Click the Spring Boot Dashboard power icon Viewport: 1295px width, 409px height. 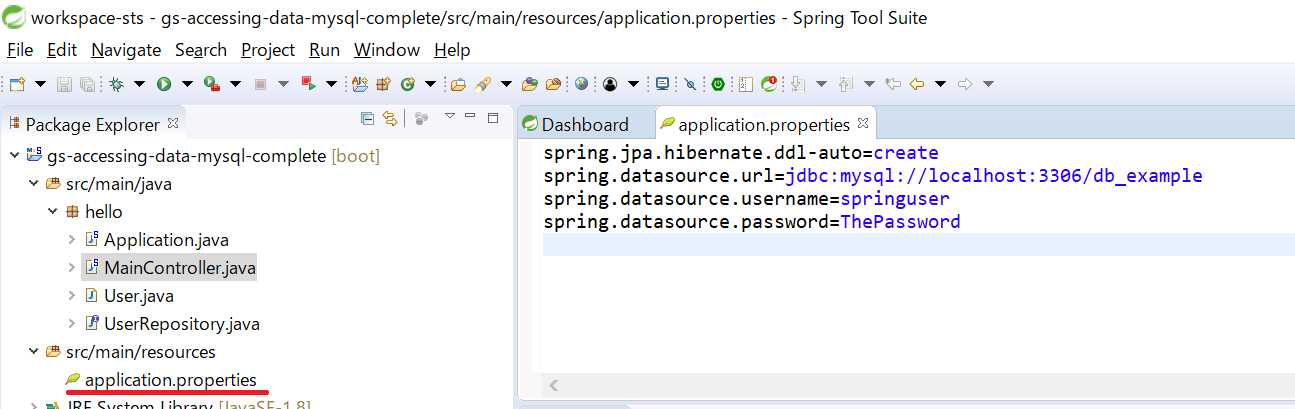pyautogui.click(x=718, y=84)
